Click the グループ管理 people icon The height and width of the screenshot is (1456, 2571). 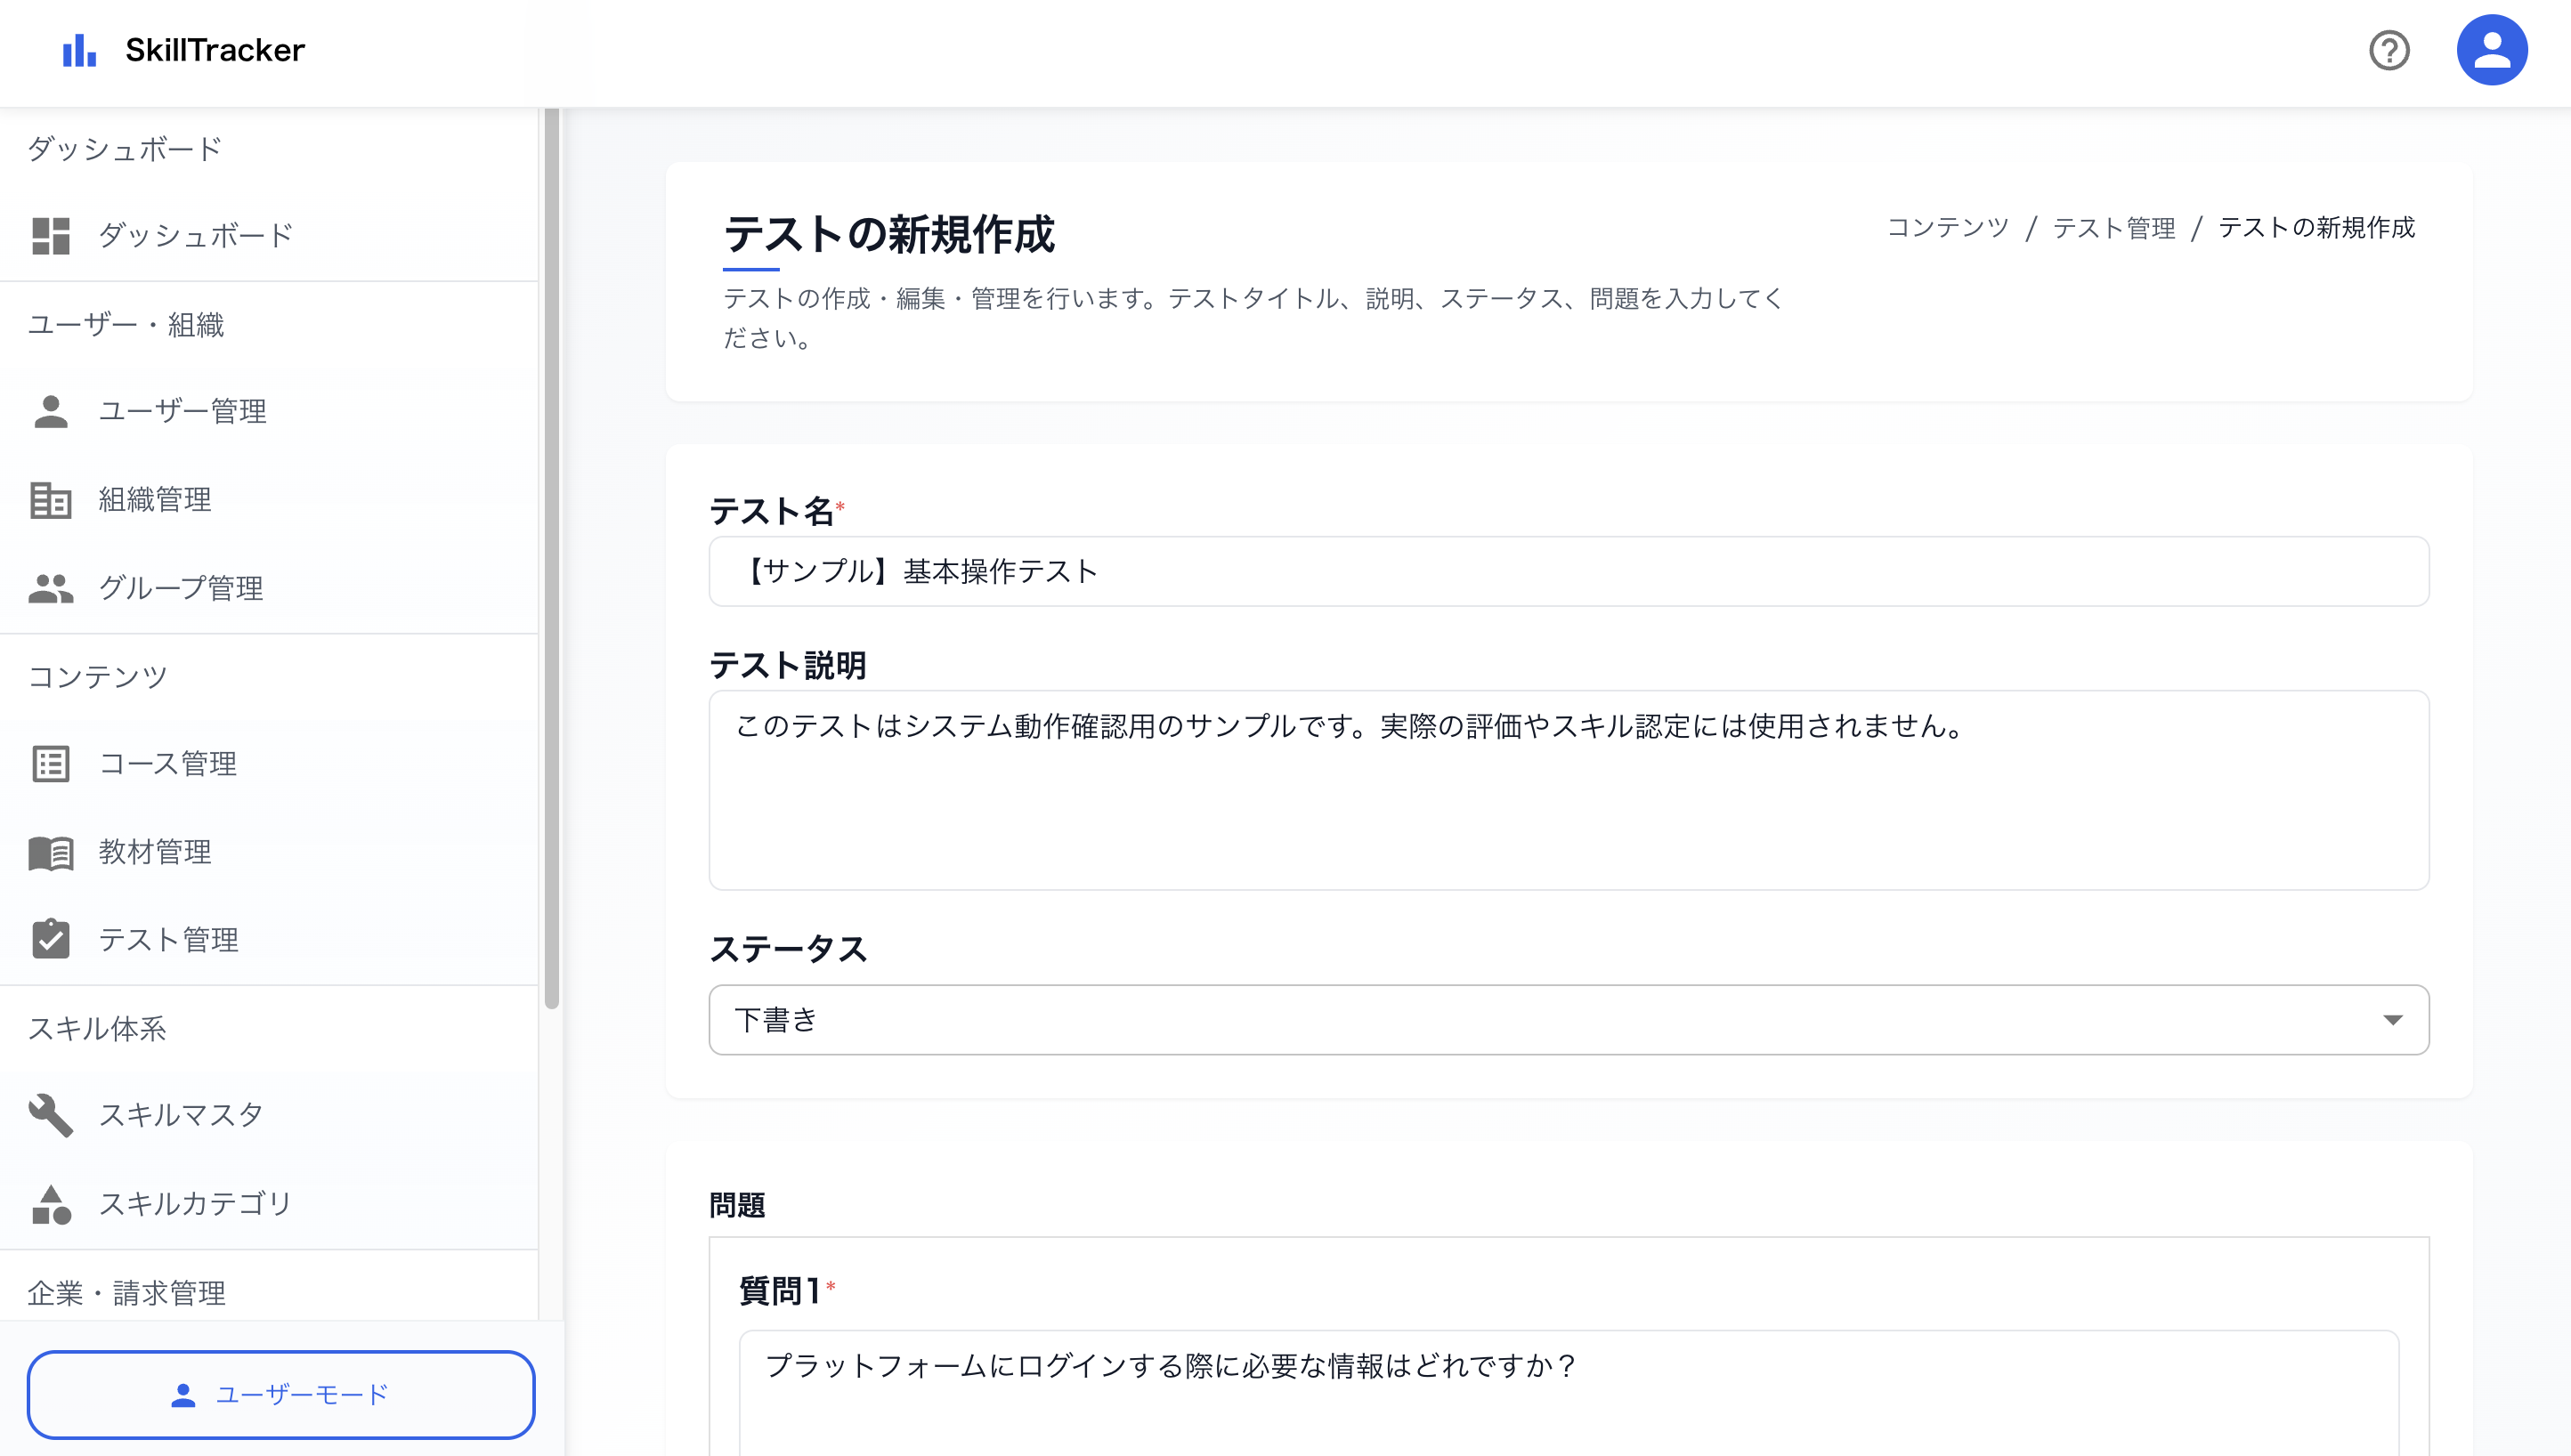tap(50, 588)
